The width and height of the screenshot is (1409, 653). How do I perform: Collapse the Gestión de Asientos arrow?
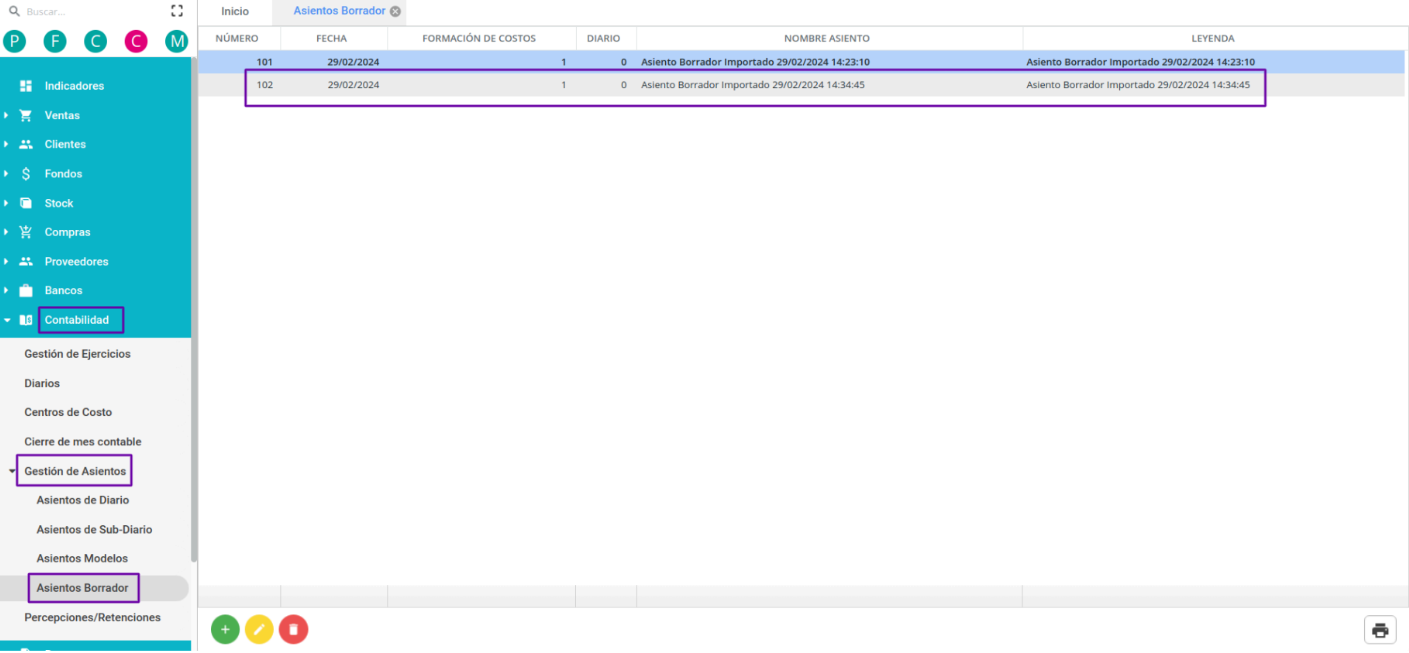click(13, 471)
